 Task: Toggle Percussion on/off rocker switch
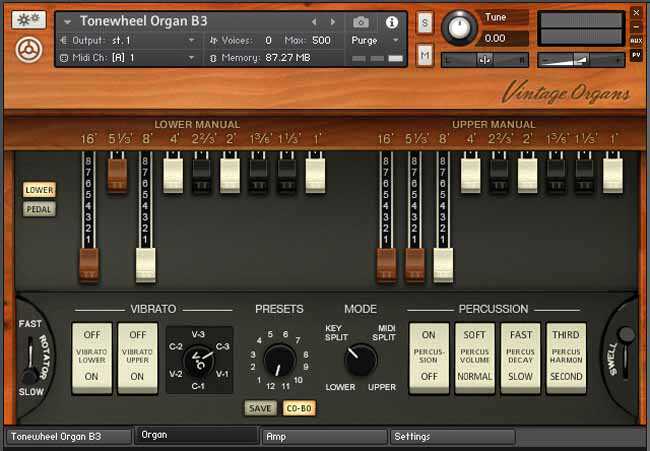429,358
